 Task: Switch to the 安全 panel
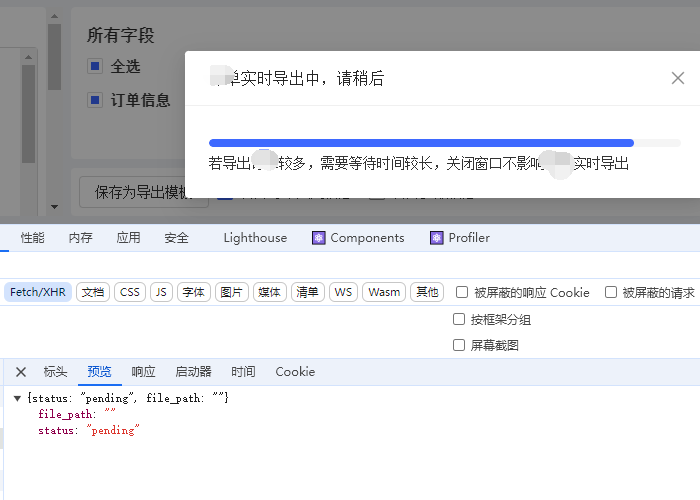click(x=176, y=238)
